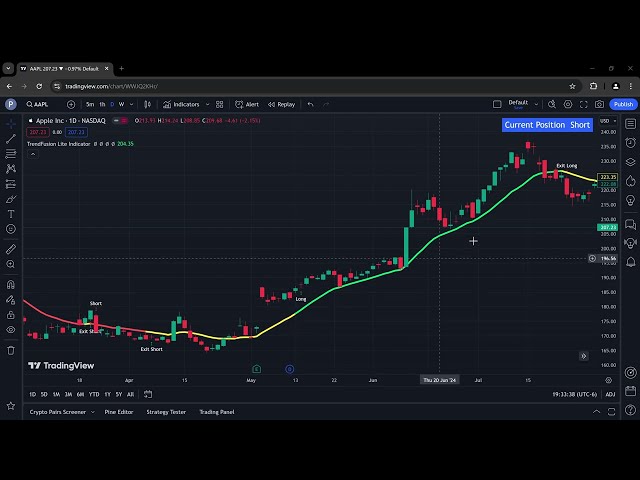
Task: Open the USD currency dropdown
Action: (x=608, y=121)
